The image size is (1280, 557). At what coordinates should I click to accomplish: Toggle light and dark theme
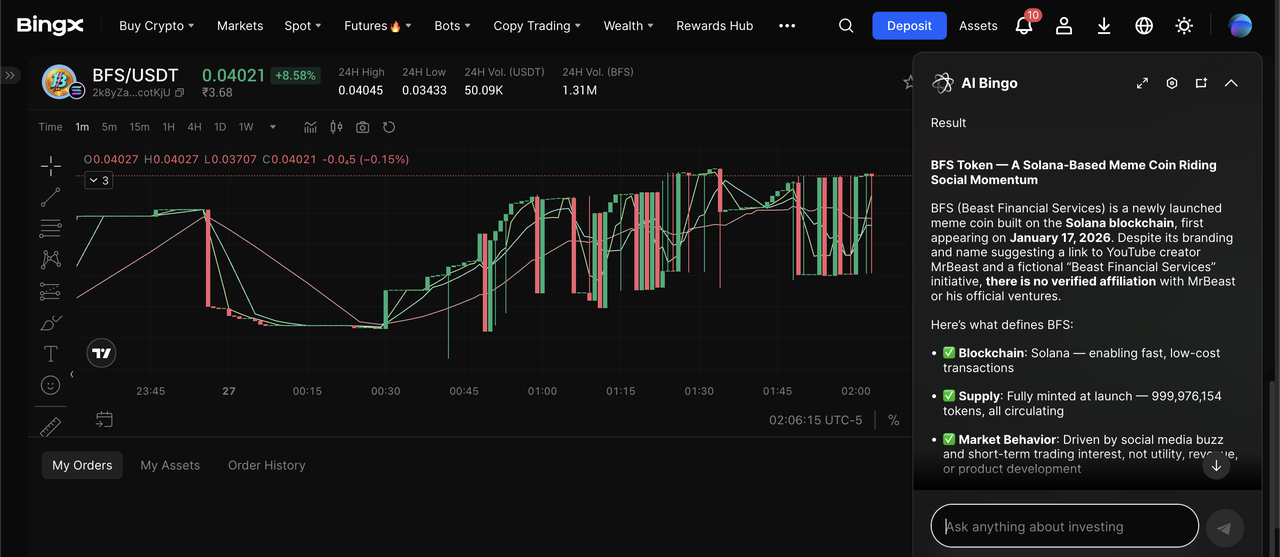click(1184, 26)
